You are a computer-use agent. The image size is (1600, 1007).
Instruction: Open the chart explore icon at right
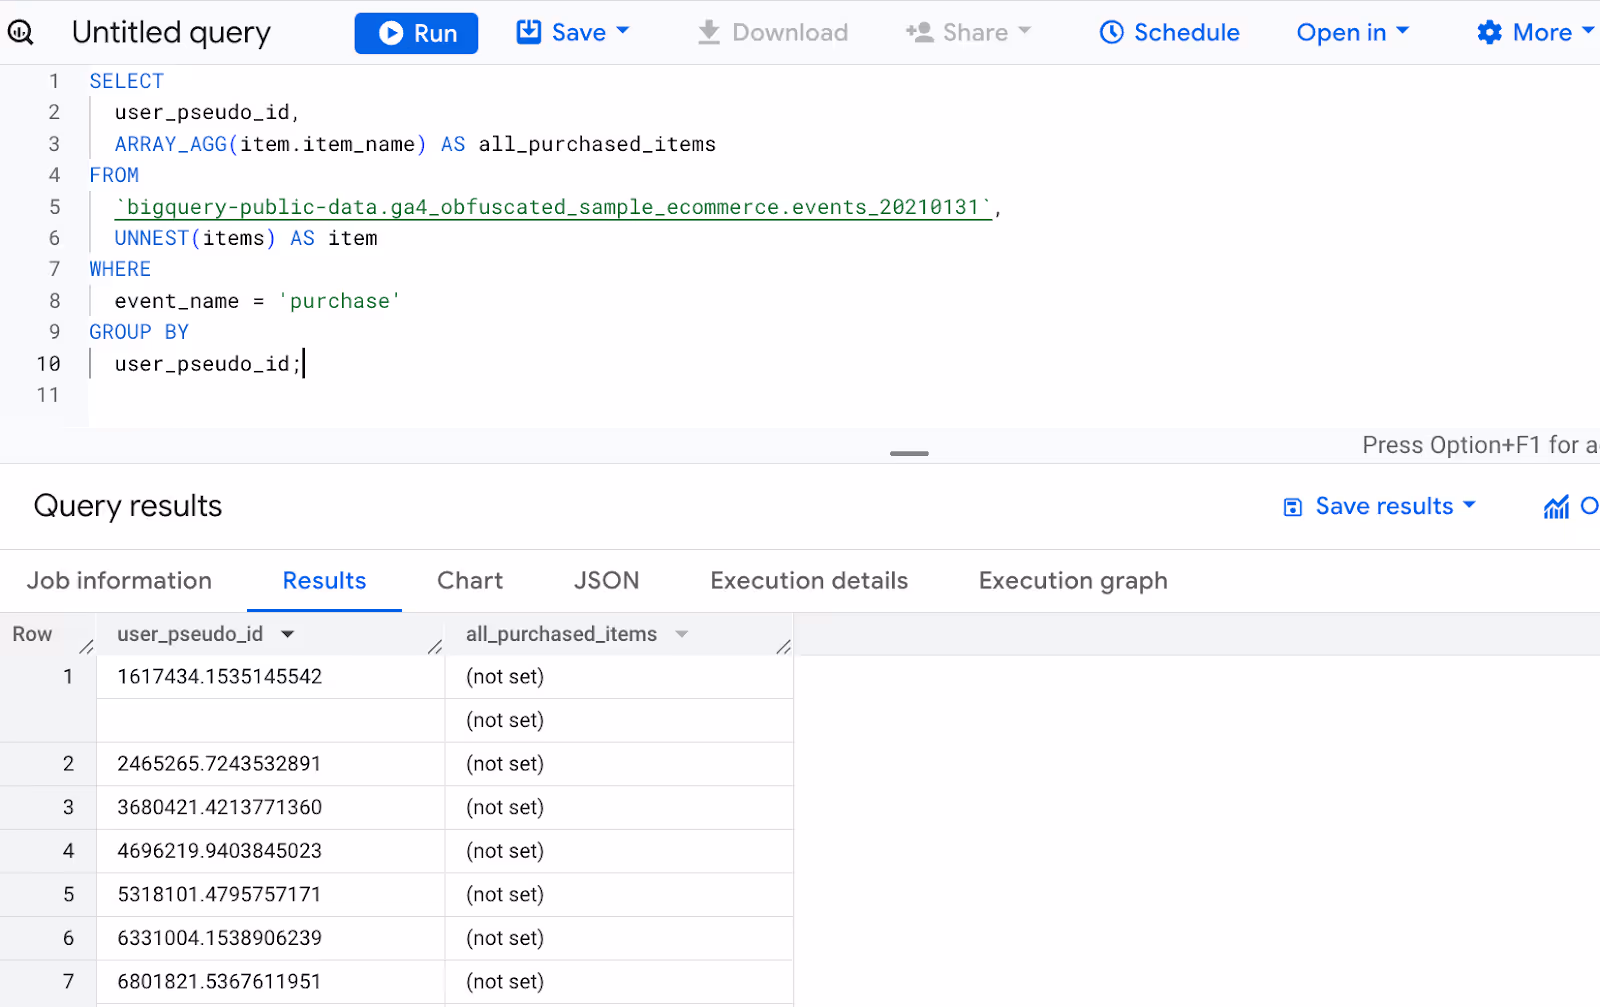(x=1556, y=507)
